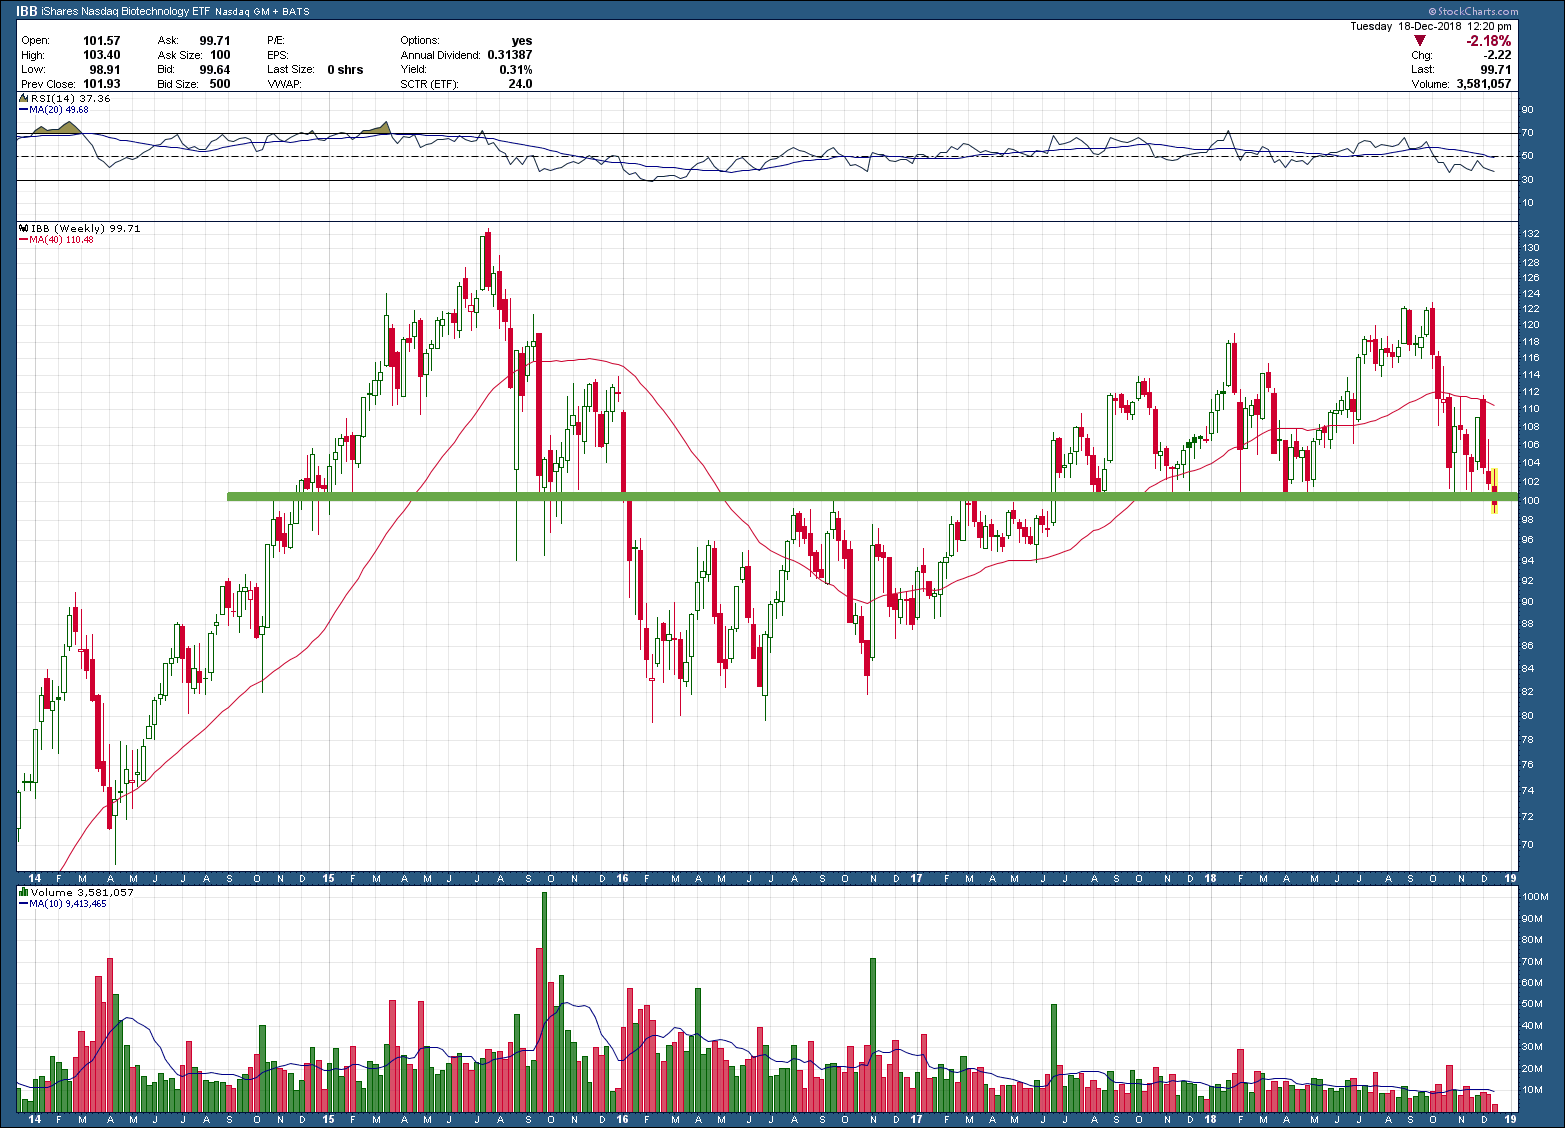Select the Open value 101.57
The height and width of the screenshot is (1128, 1565).
click(102, 41)
